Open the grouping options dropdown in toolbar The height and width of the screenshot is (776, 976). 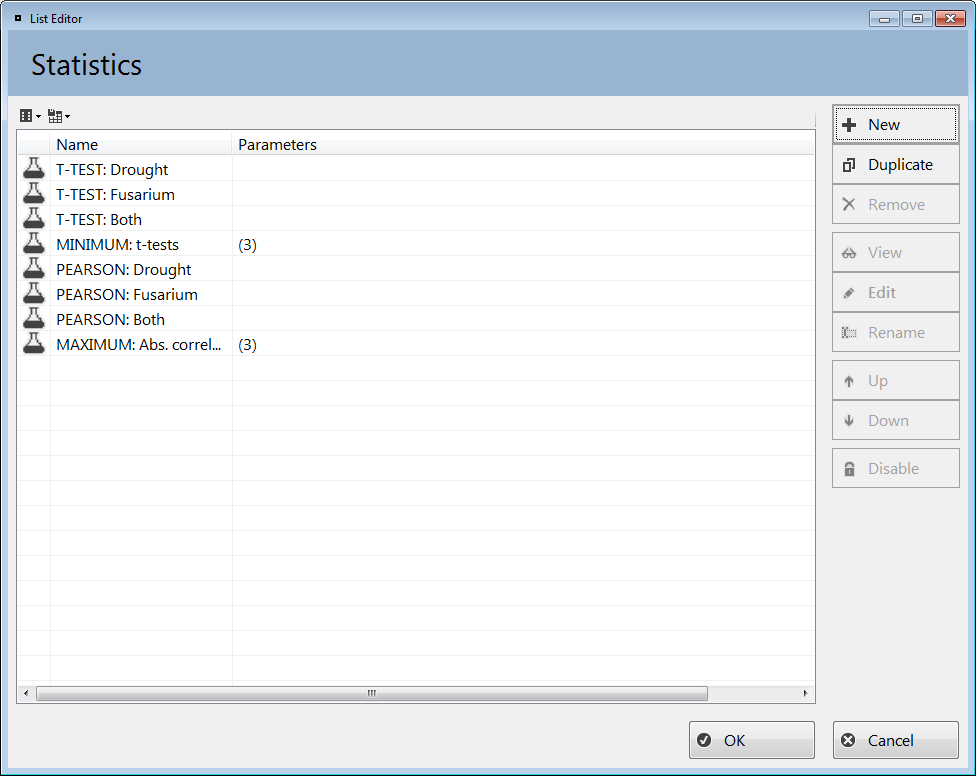tap(59, 116)
